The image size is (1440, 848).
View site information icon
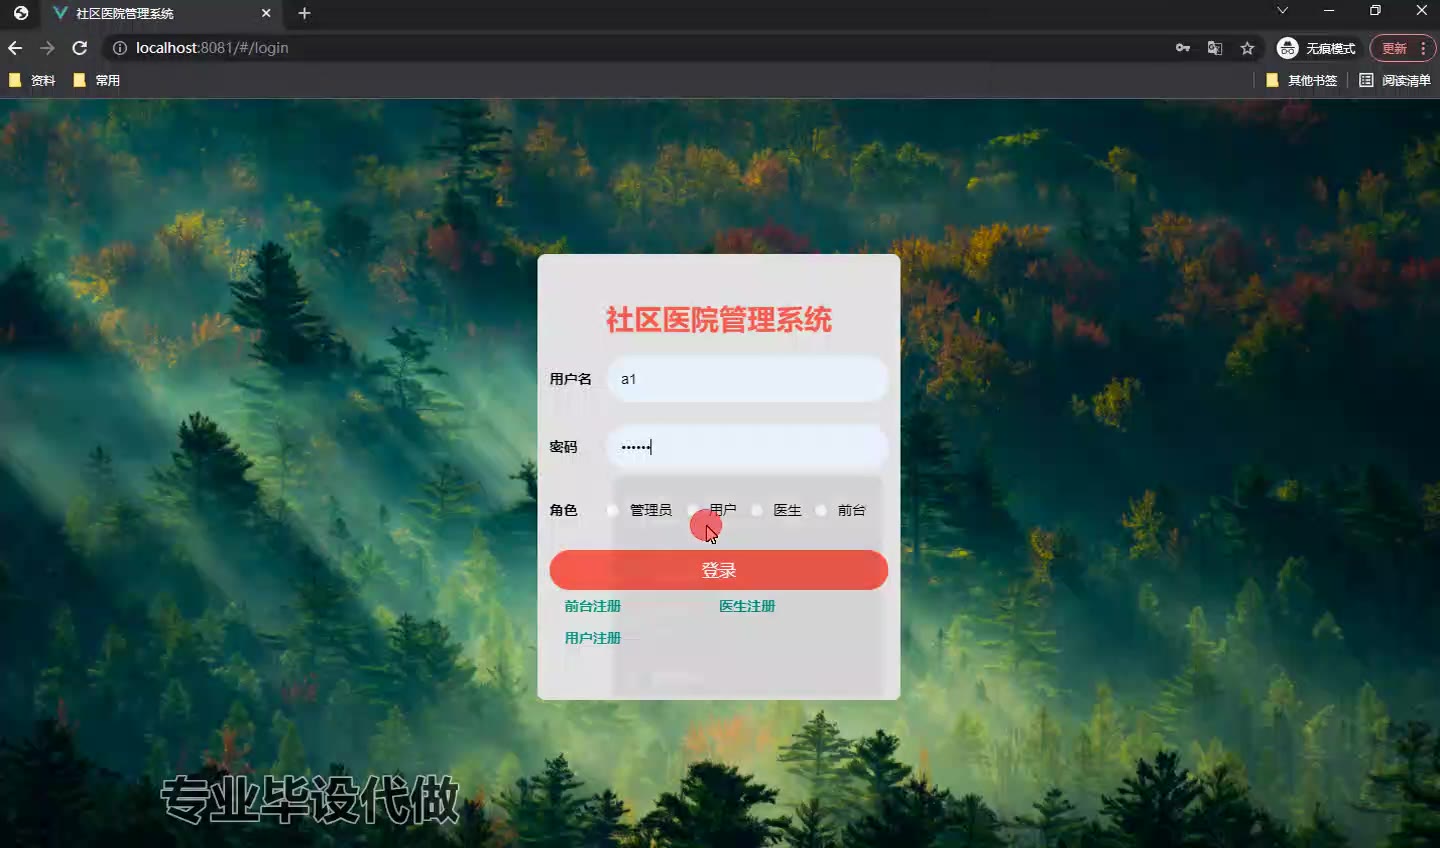click(x=120, y=48)
